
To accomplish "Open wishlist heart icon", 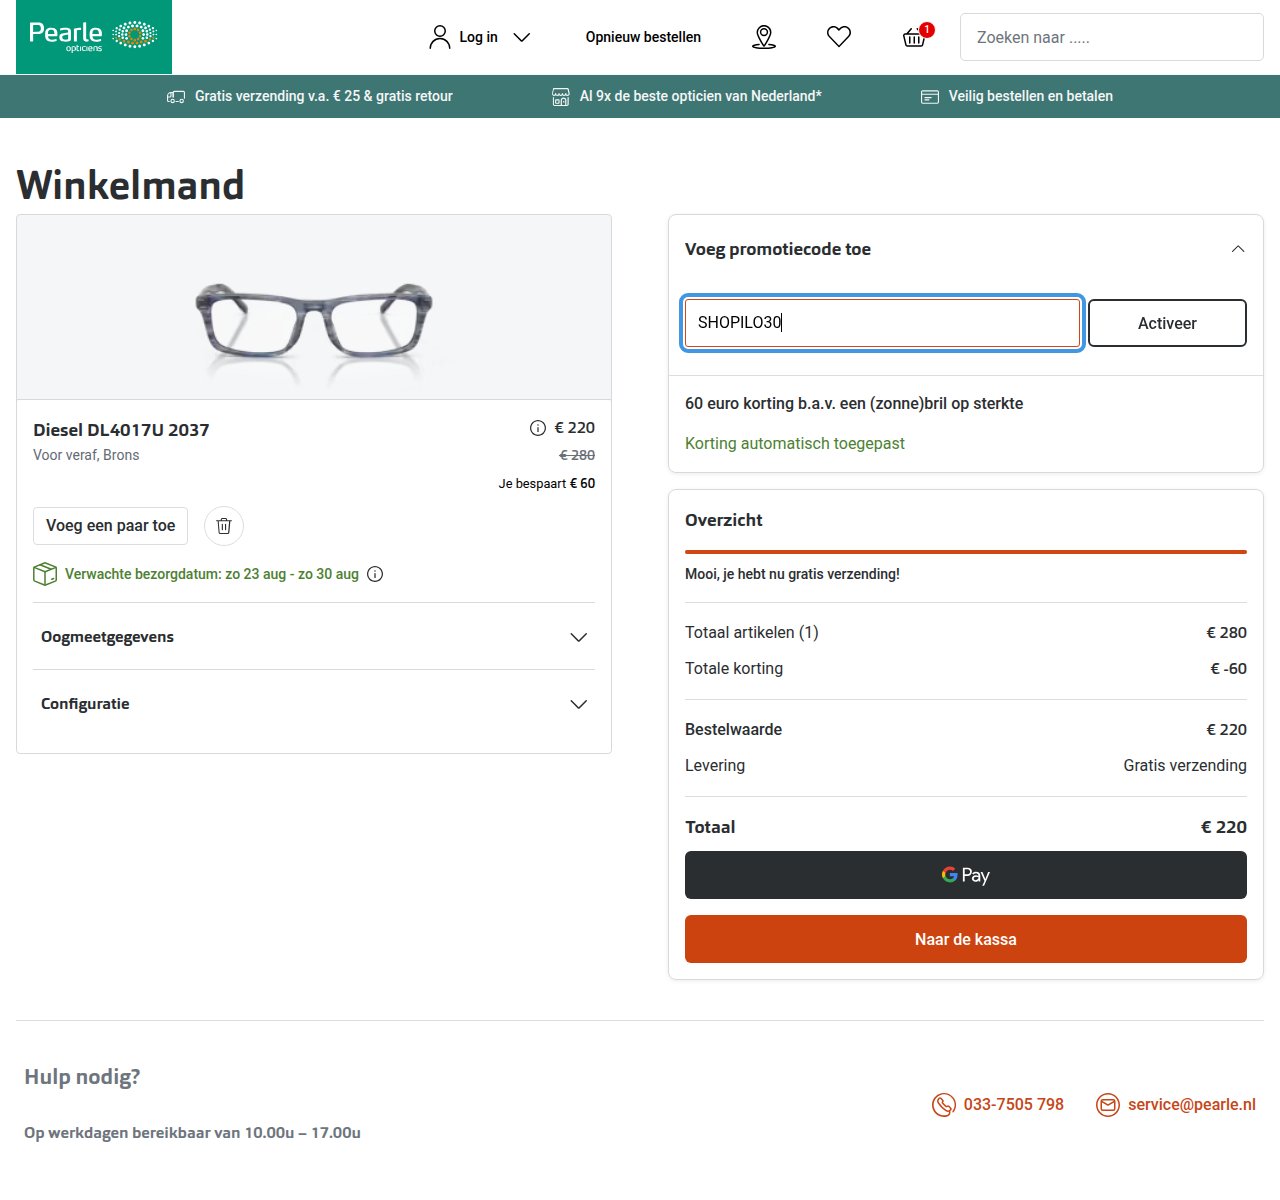I will [x=839, y=37].
